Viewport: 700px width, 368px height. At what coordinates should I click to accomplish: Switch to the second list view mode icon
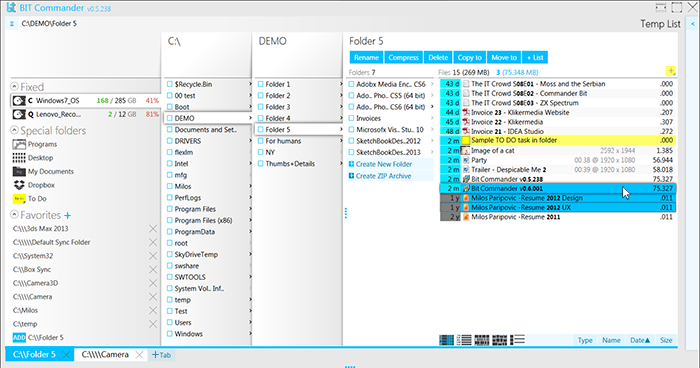tap(464, 340)
